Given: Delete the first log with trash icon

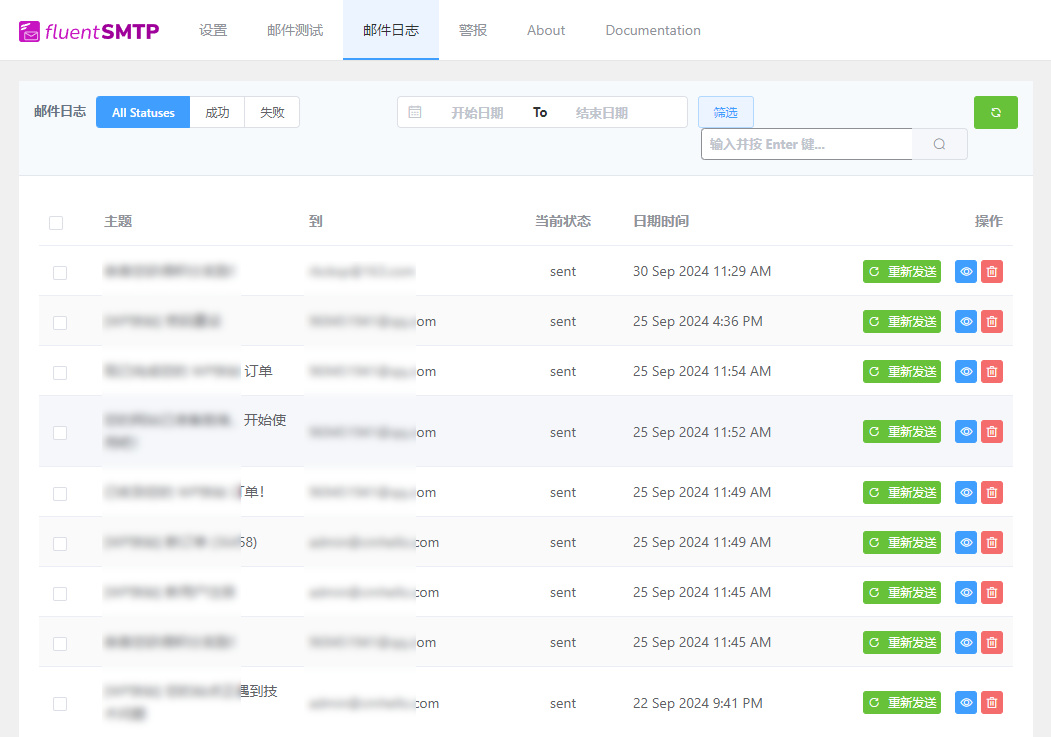Looking at the screenshot, I should pos(991,271).
